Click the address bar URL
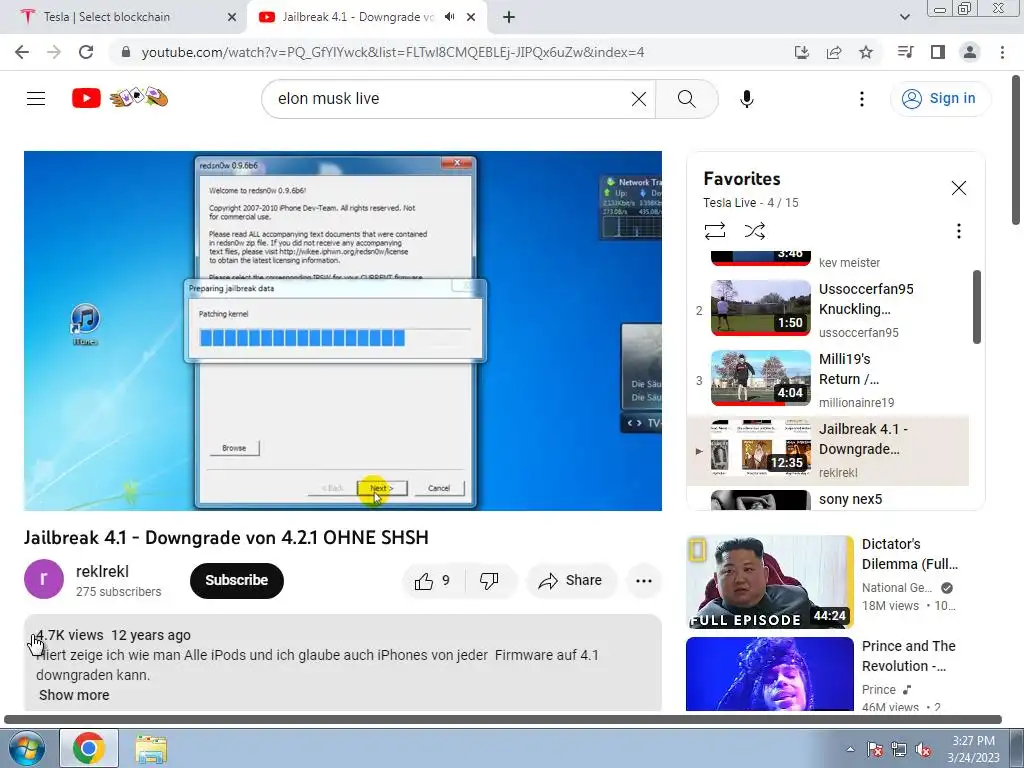The height and width of the screenshot is (768, 1024). tap(392, 52)
